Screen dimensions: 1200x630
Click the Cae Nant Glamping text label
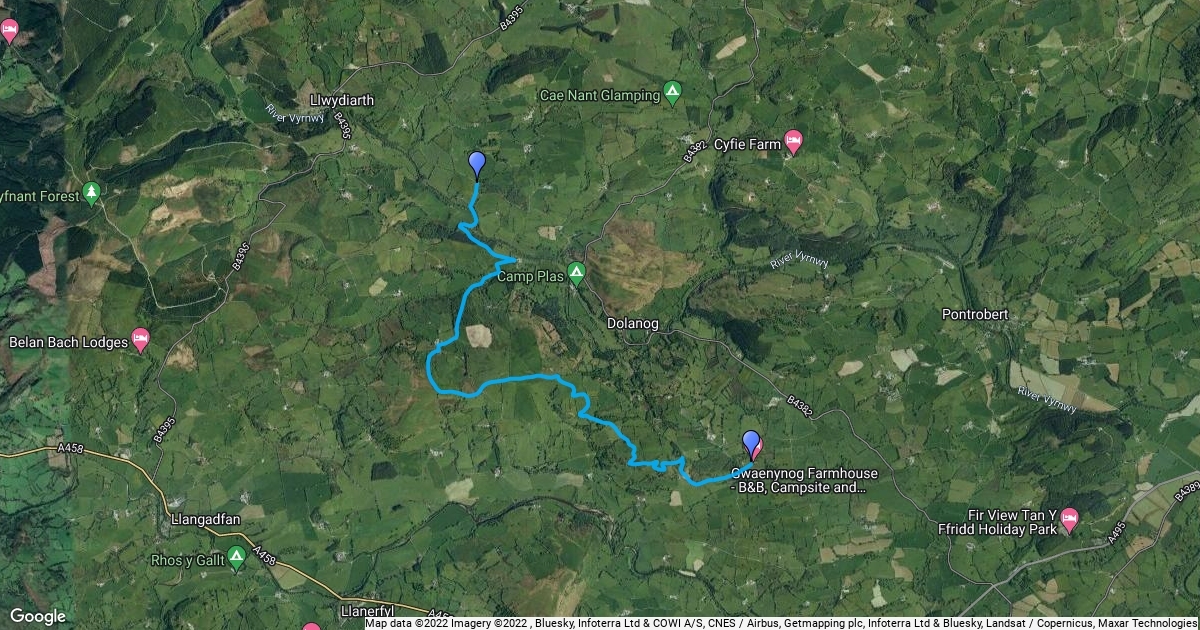pyautogui.click(x=599, y=96)
